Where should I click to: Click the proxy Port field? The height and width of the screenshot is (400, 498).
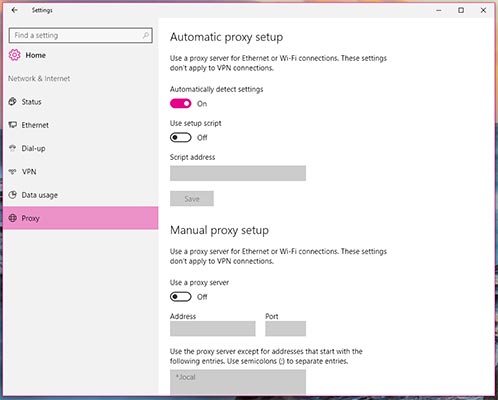pos(285,329)
